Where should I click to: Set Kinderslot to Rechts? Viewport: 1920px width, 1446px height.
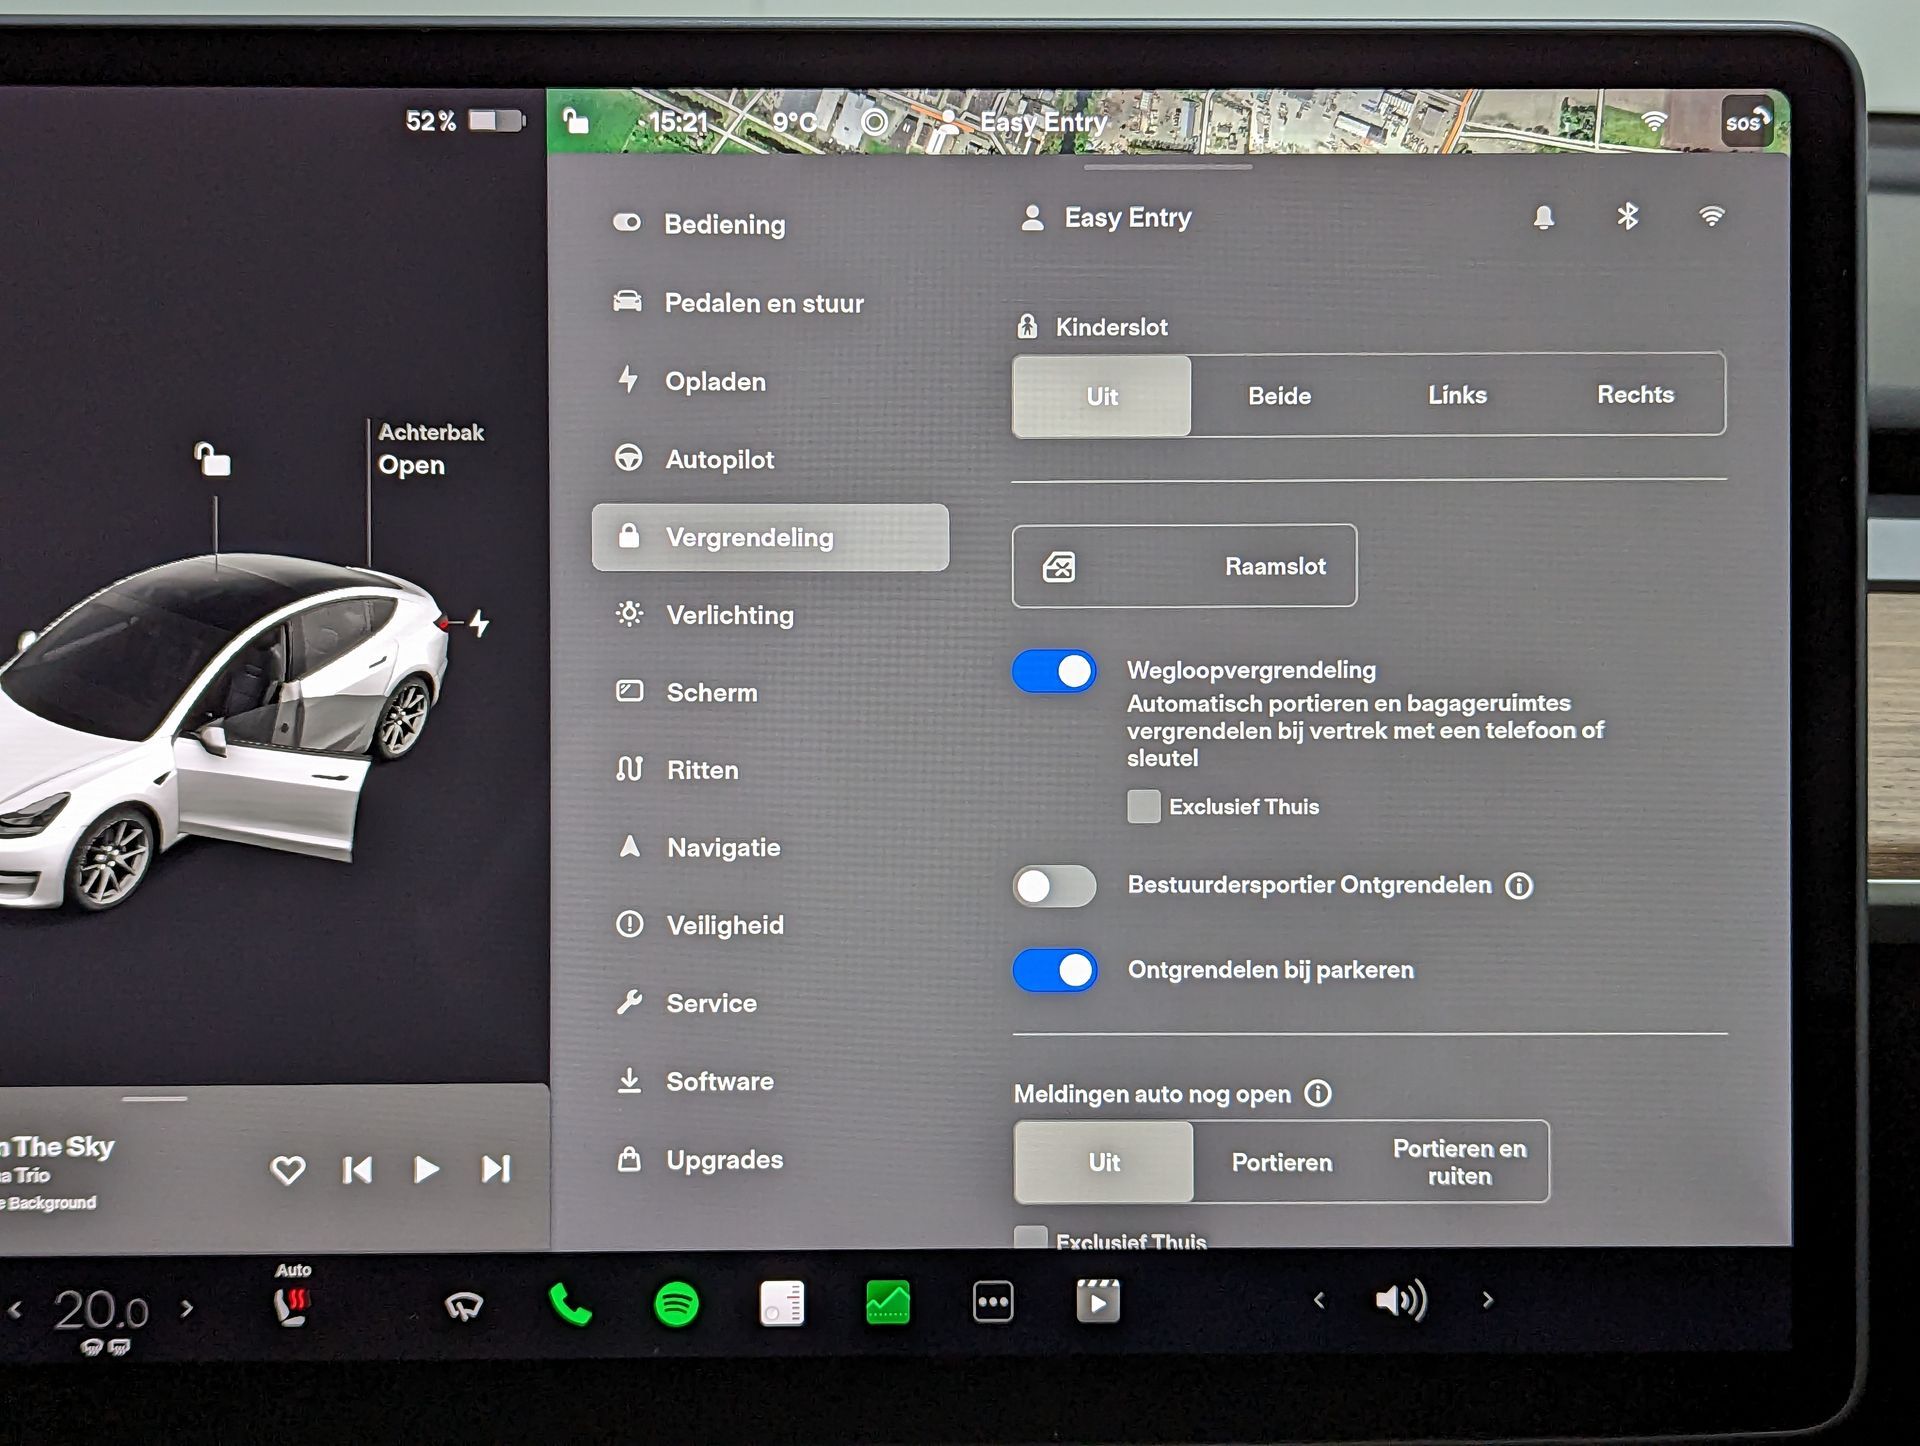(x=1635, y=395)
